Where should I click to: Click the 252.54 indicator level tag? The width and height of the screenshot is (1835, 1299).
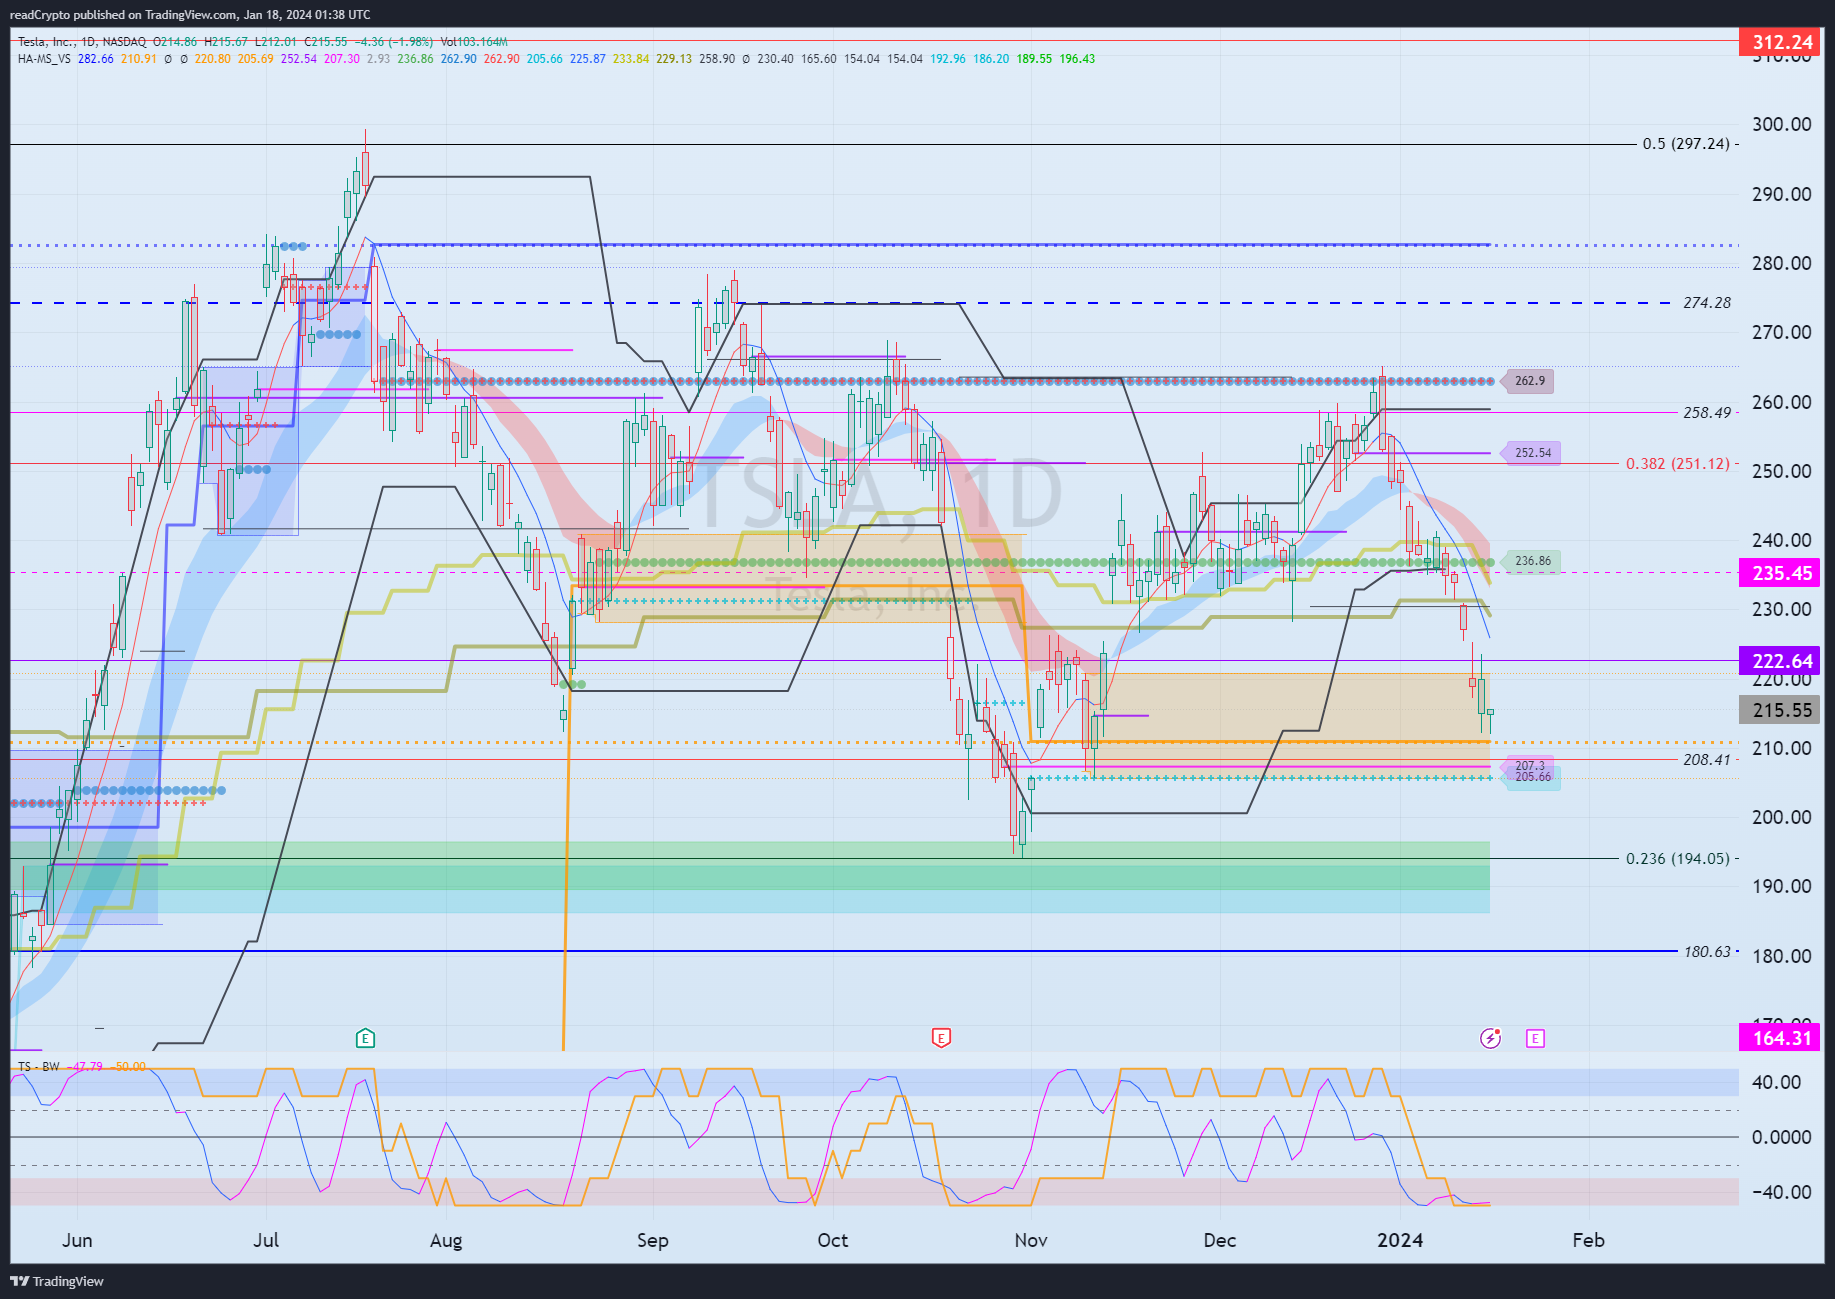1532,453
